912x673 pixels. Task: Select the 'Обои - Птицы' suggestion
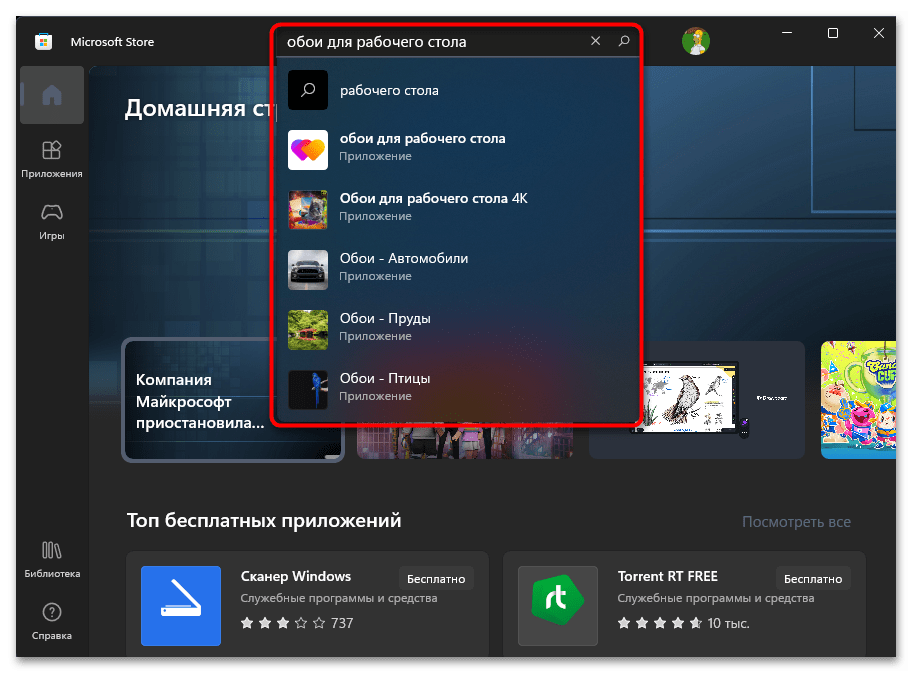click(x=457, y=390)
